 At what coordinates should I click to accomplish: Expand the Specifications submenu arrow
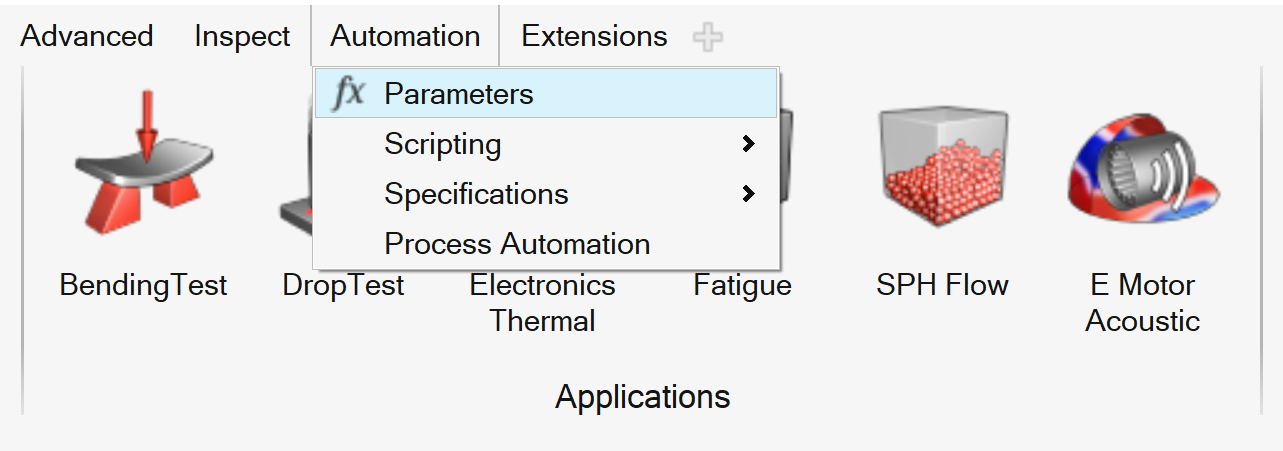point(748,194)
